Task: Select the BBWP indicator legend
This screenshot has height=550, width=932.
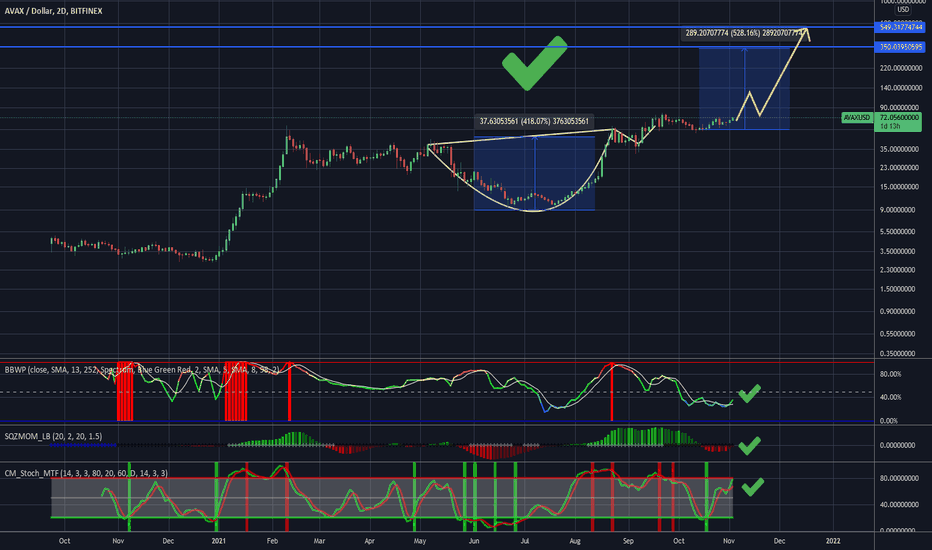Action: (141, 370)
